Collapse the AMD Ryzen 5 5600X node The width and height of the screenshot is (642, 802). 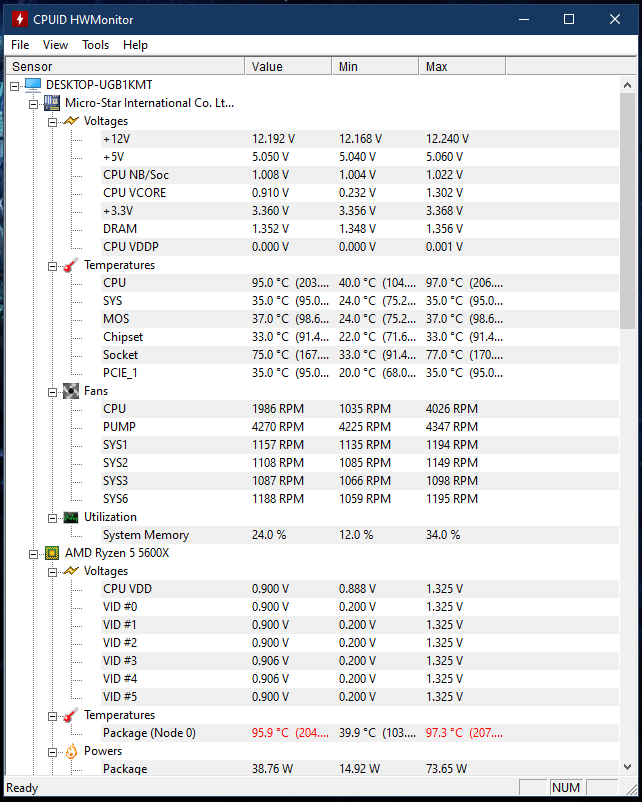pos(34,554)
